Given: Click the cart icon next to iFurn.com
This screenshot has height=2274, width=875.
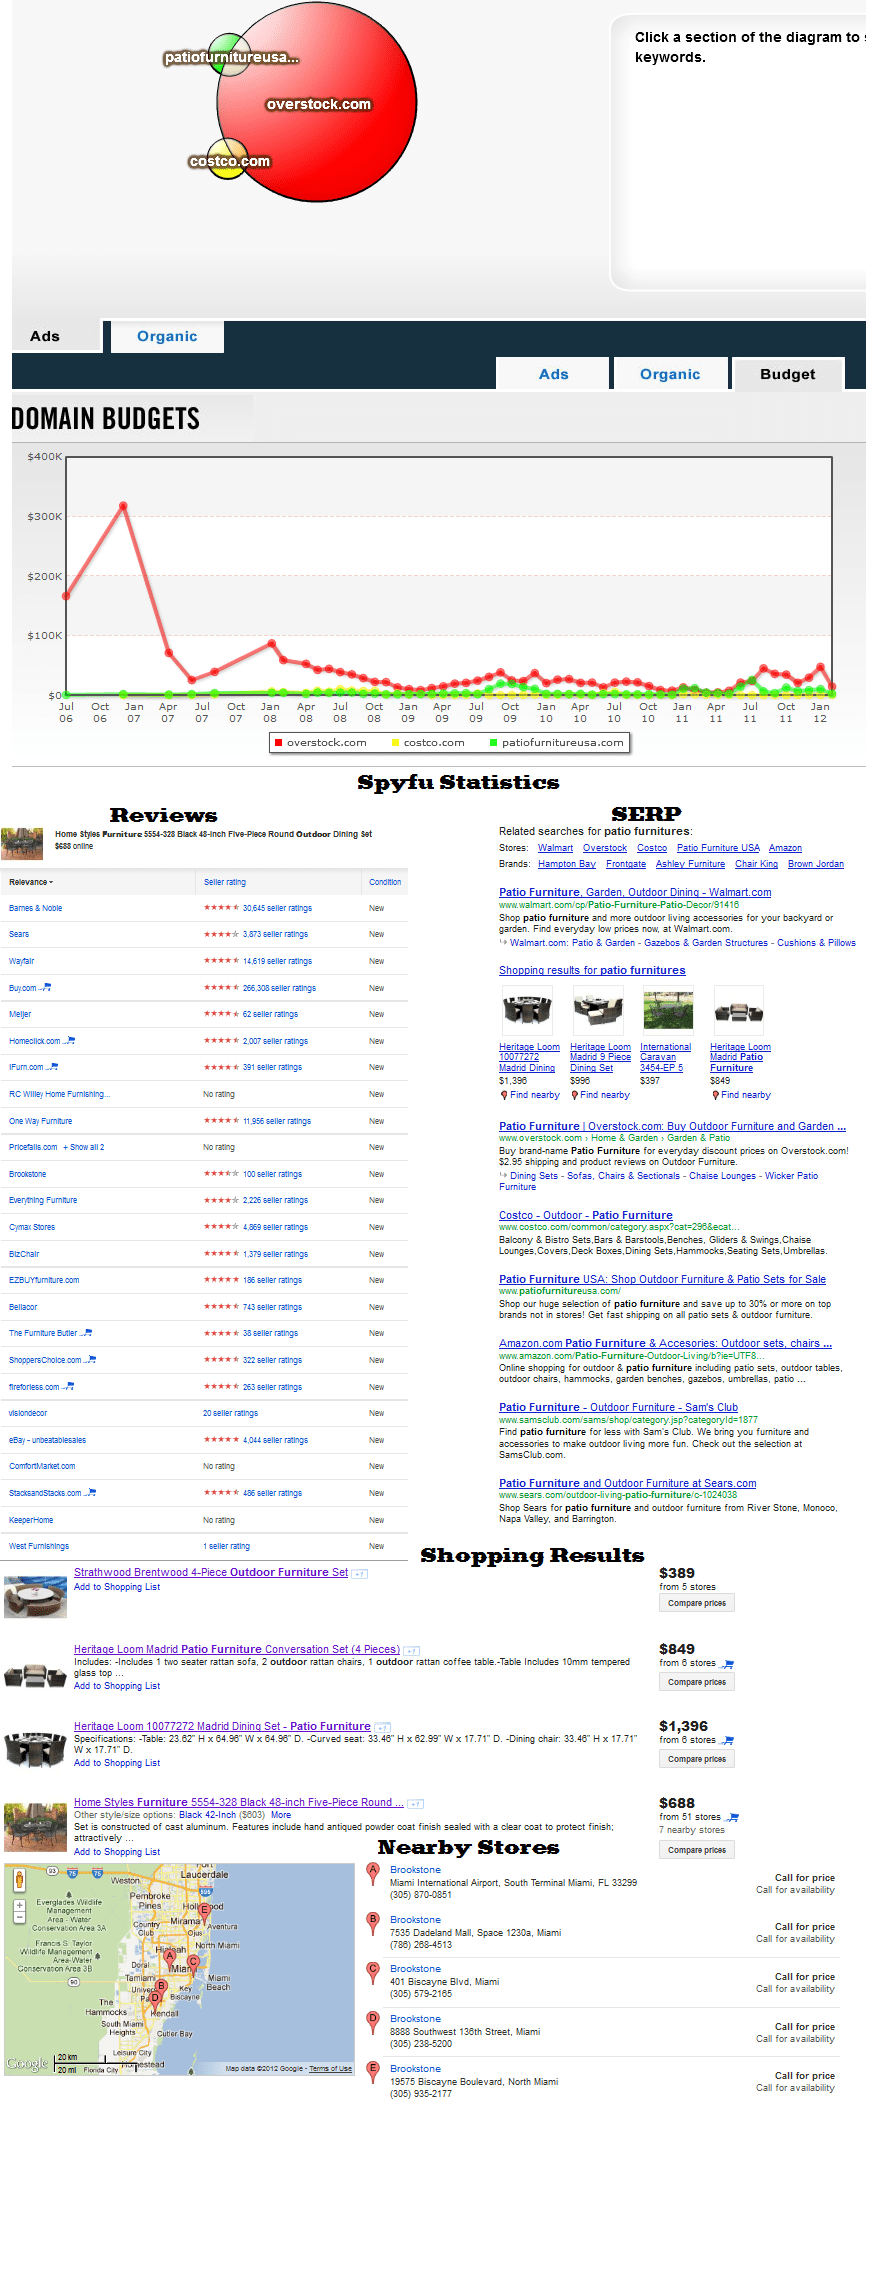Looking at the screenshot, I should pos(53,1067).
